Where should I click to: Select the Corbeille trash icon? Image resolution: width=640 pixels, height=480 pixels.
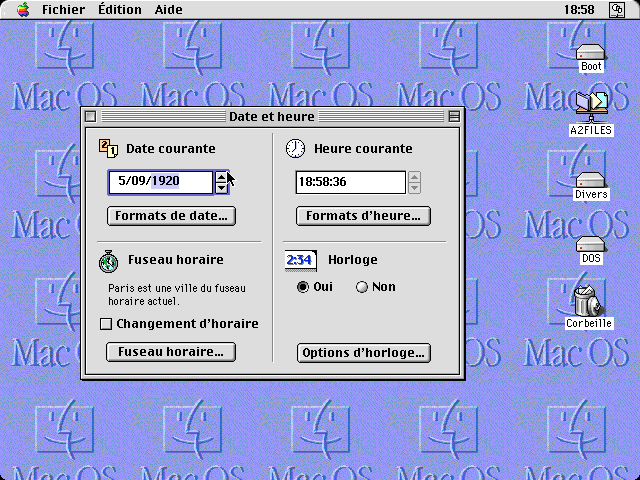[x=588, y=301]
